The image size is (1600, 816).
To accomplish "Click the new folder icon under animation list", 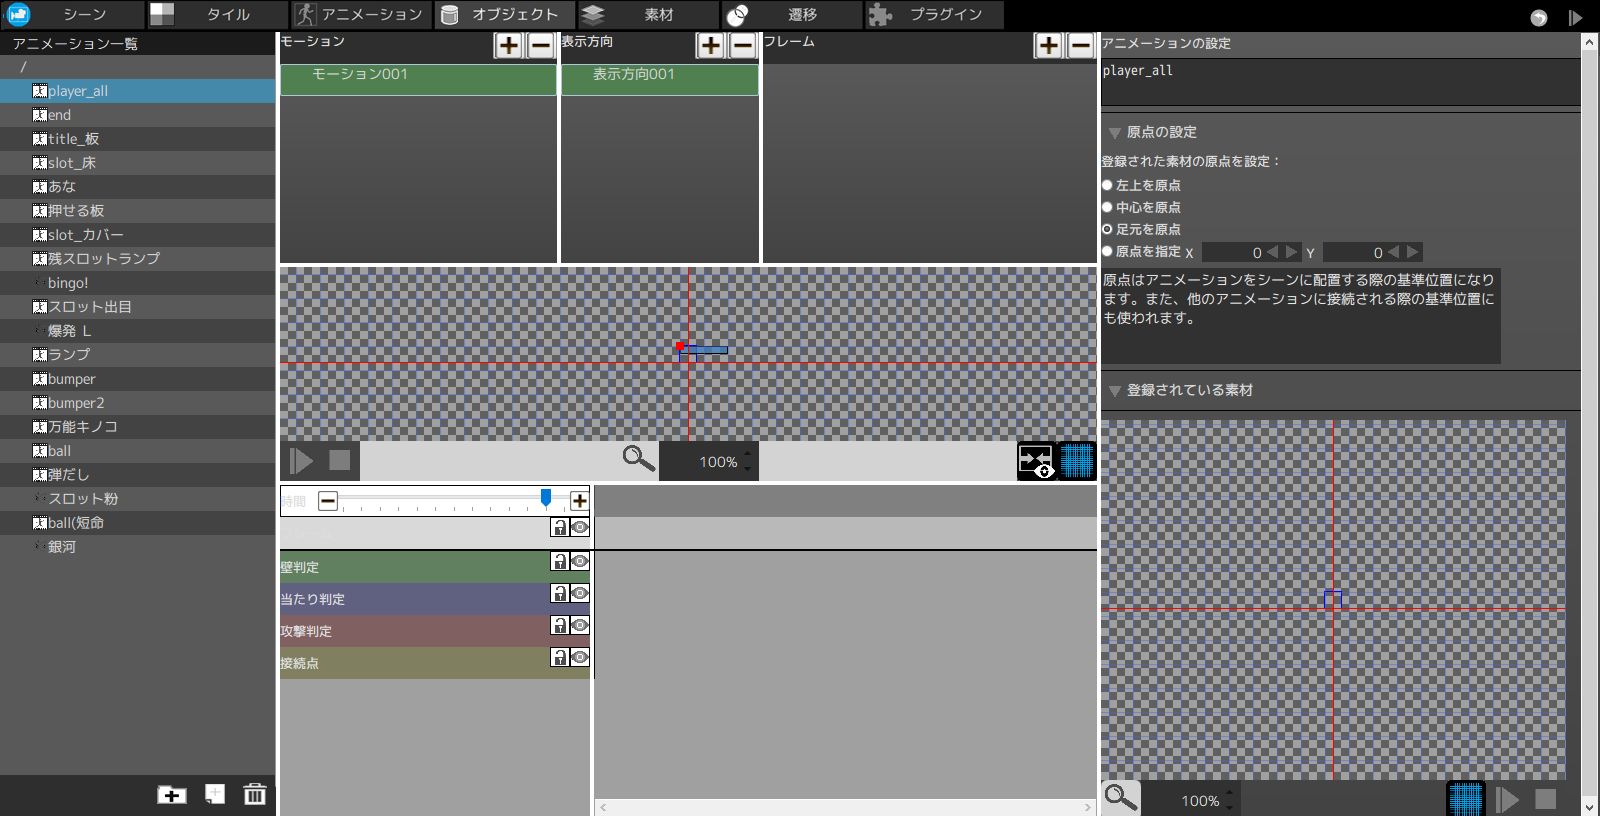I will pyautogui.click(x=171, y=794).
